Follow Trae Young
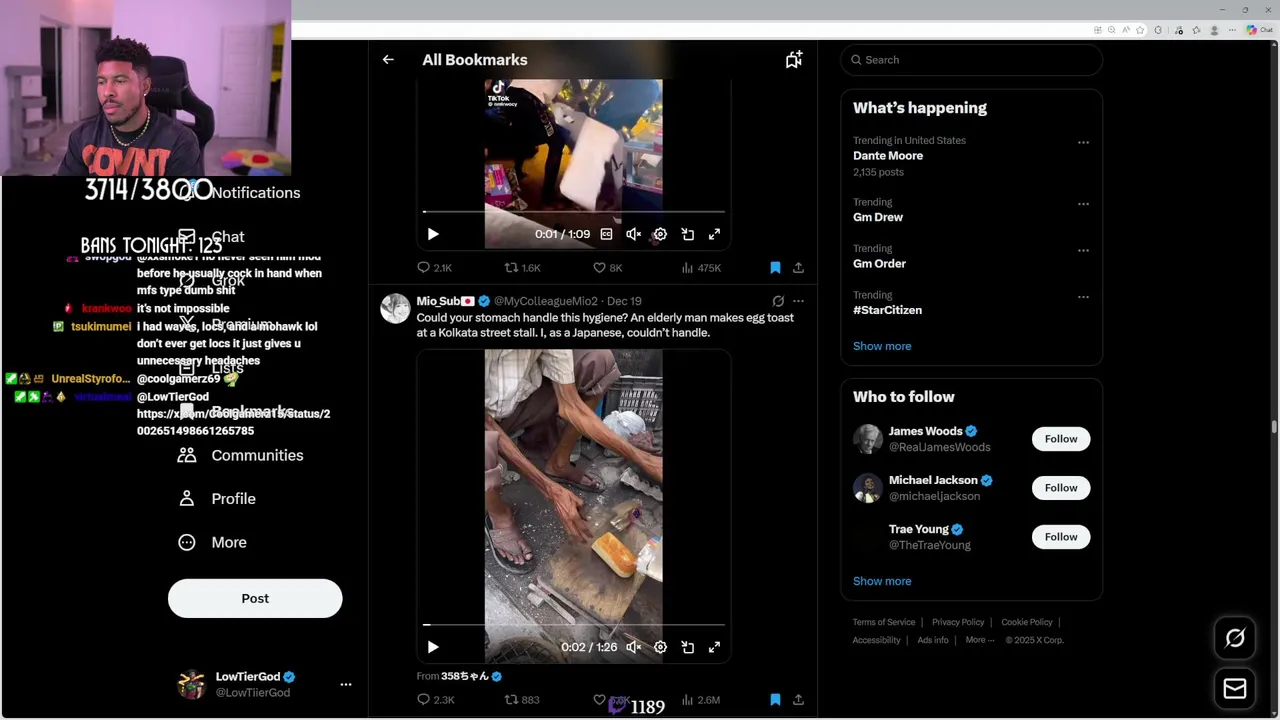1280x720 pixels. 1061,537
